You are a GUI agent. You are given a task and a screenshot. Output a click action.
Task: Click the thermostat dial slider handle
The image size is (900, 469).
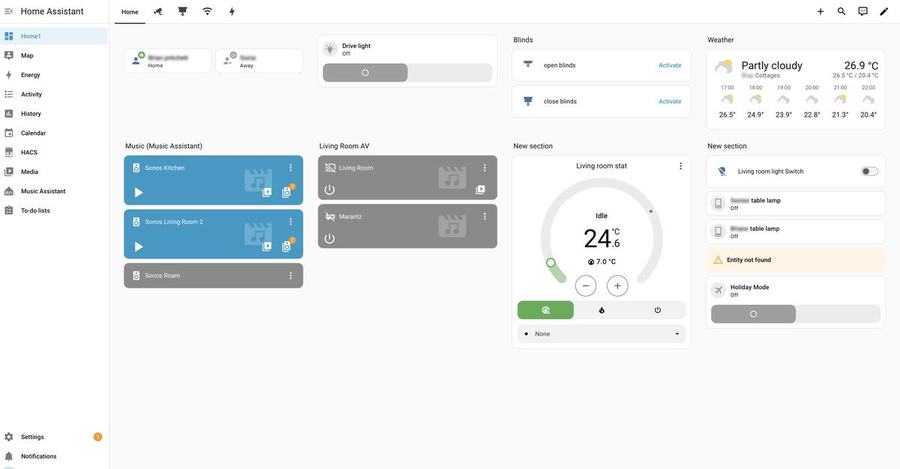pos(550,262)
